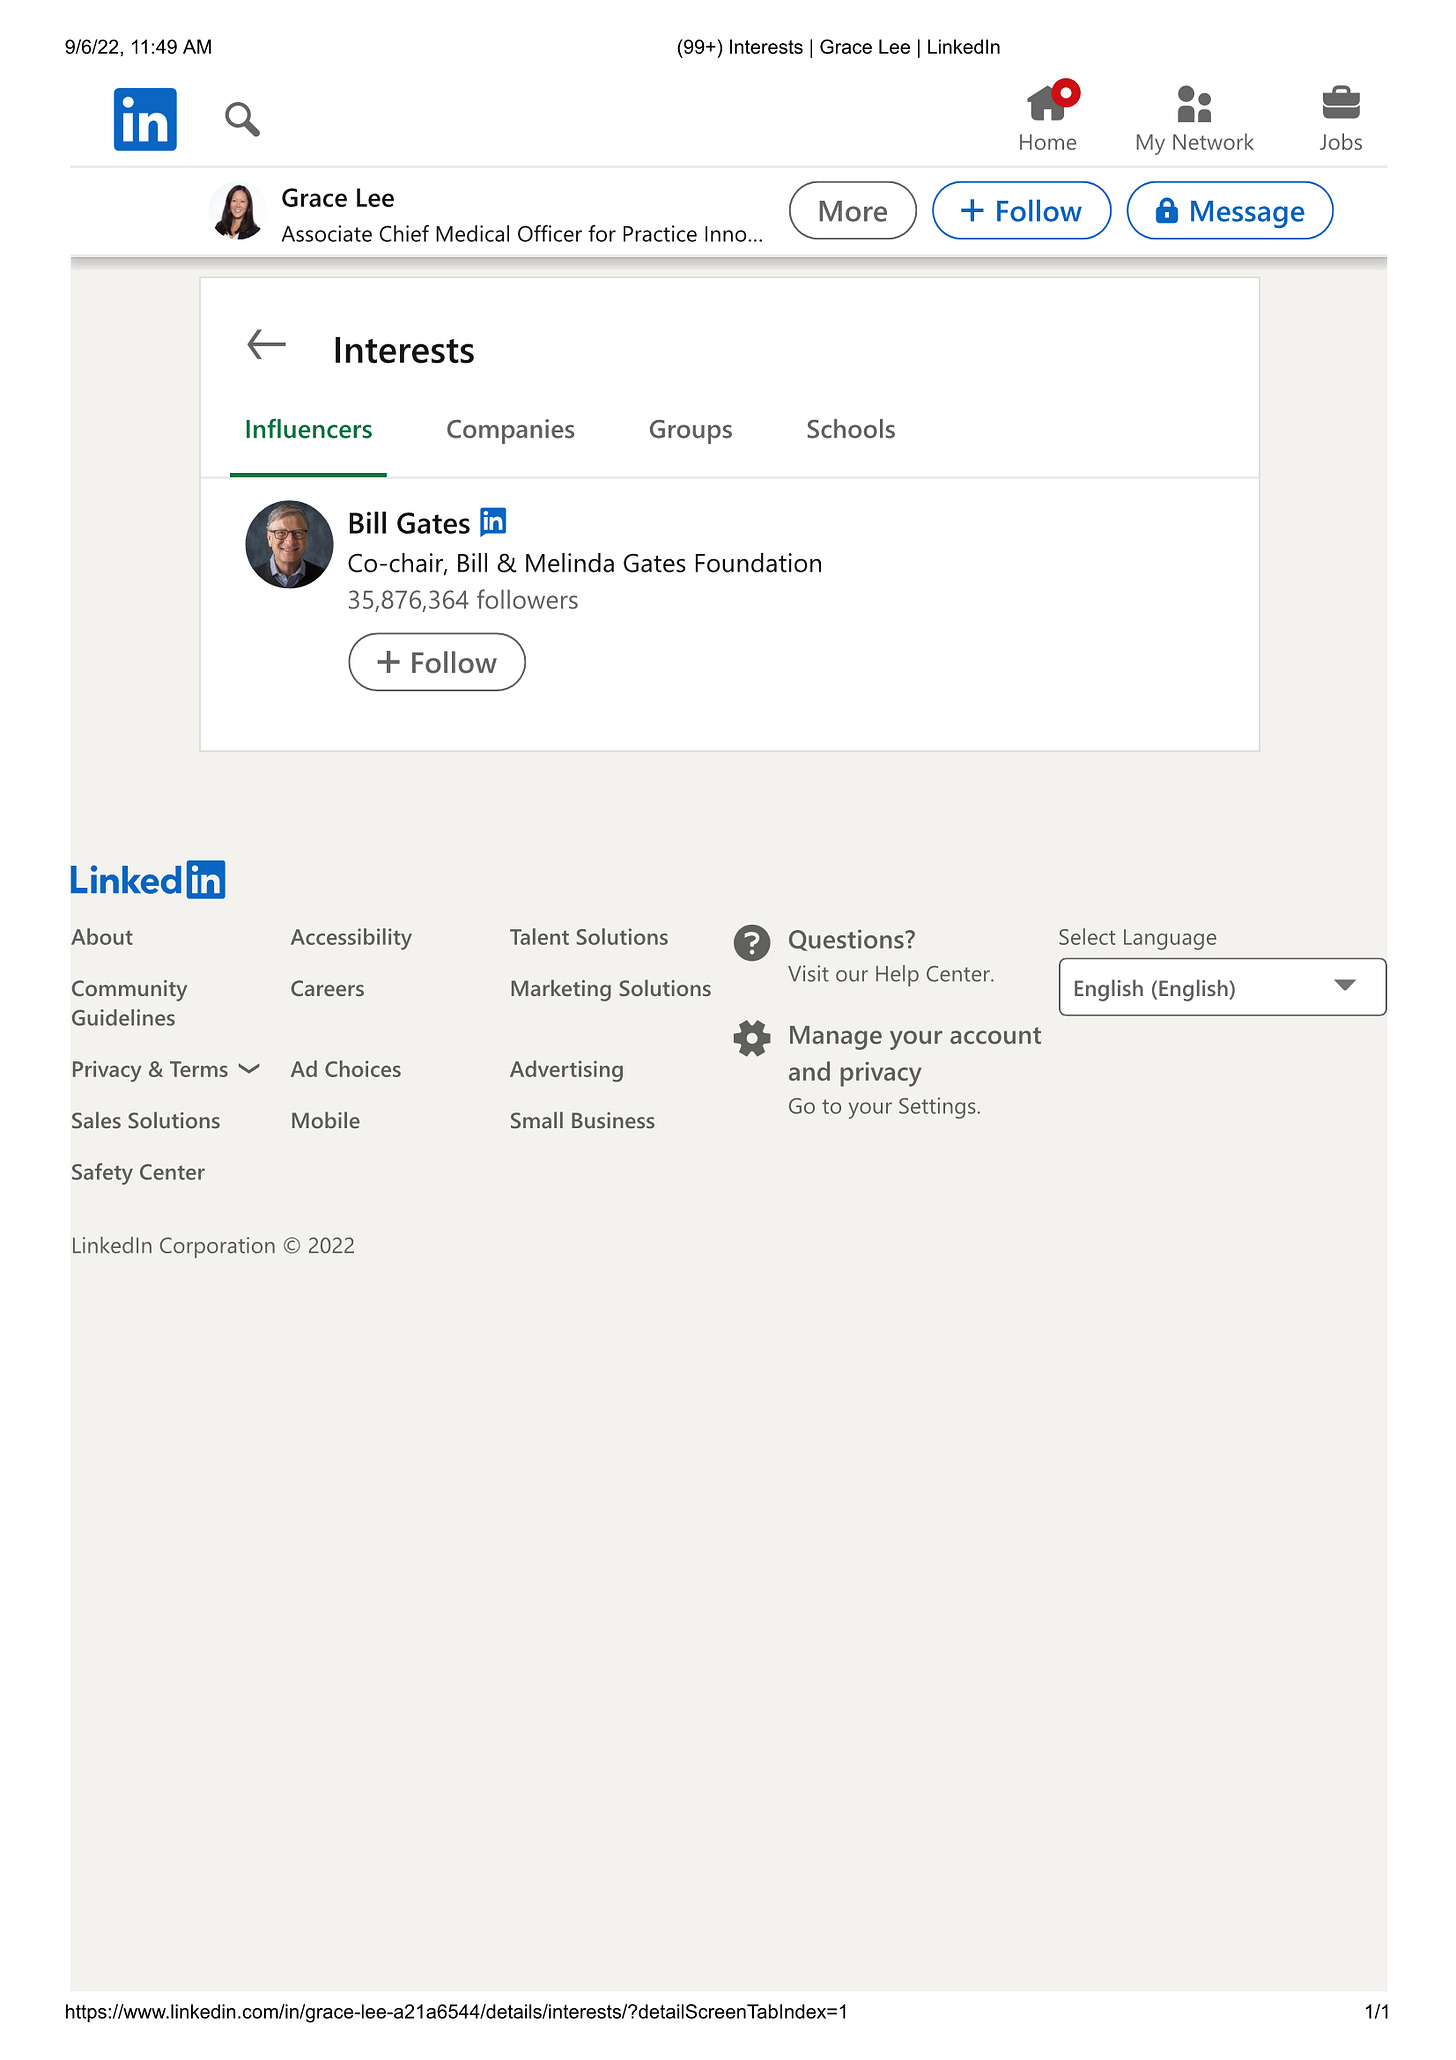Click Grace Lee's 'Associate Chief Medical Officer' headline
The image size is (1456, 2060).
click(x=522, y=234)
